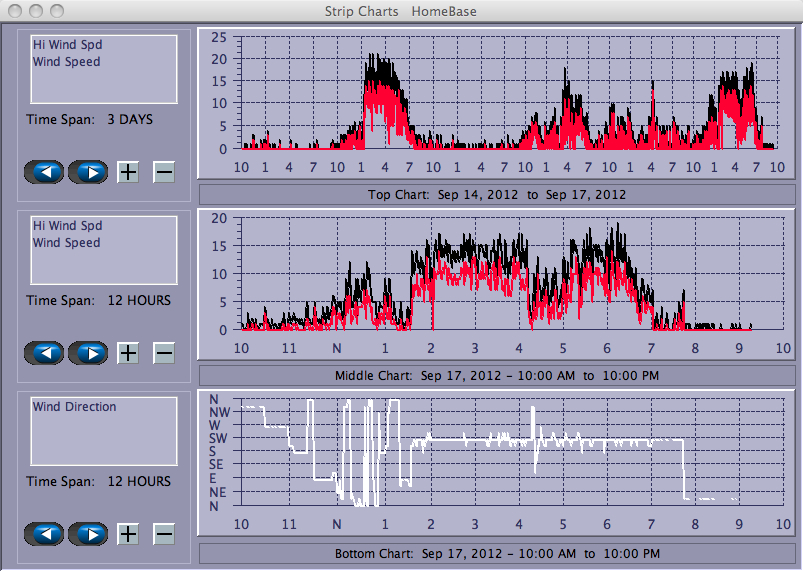Viewport: 803px width, 571px height.
Task: Click the Middle Chart date range label
Action: coord(497,376)
